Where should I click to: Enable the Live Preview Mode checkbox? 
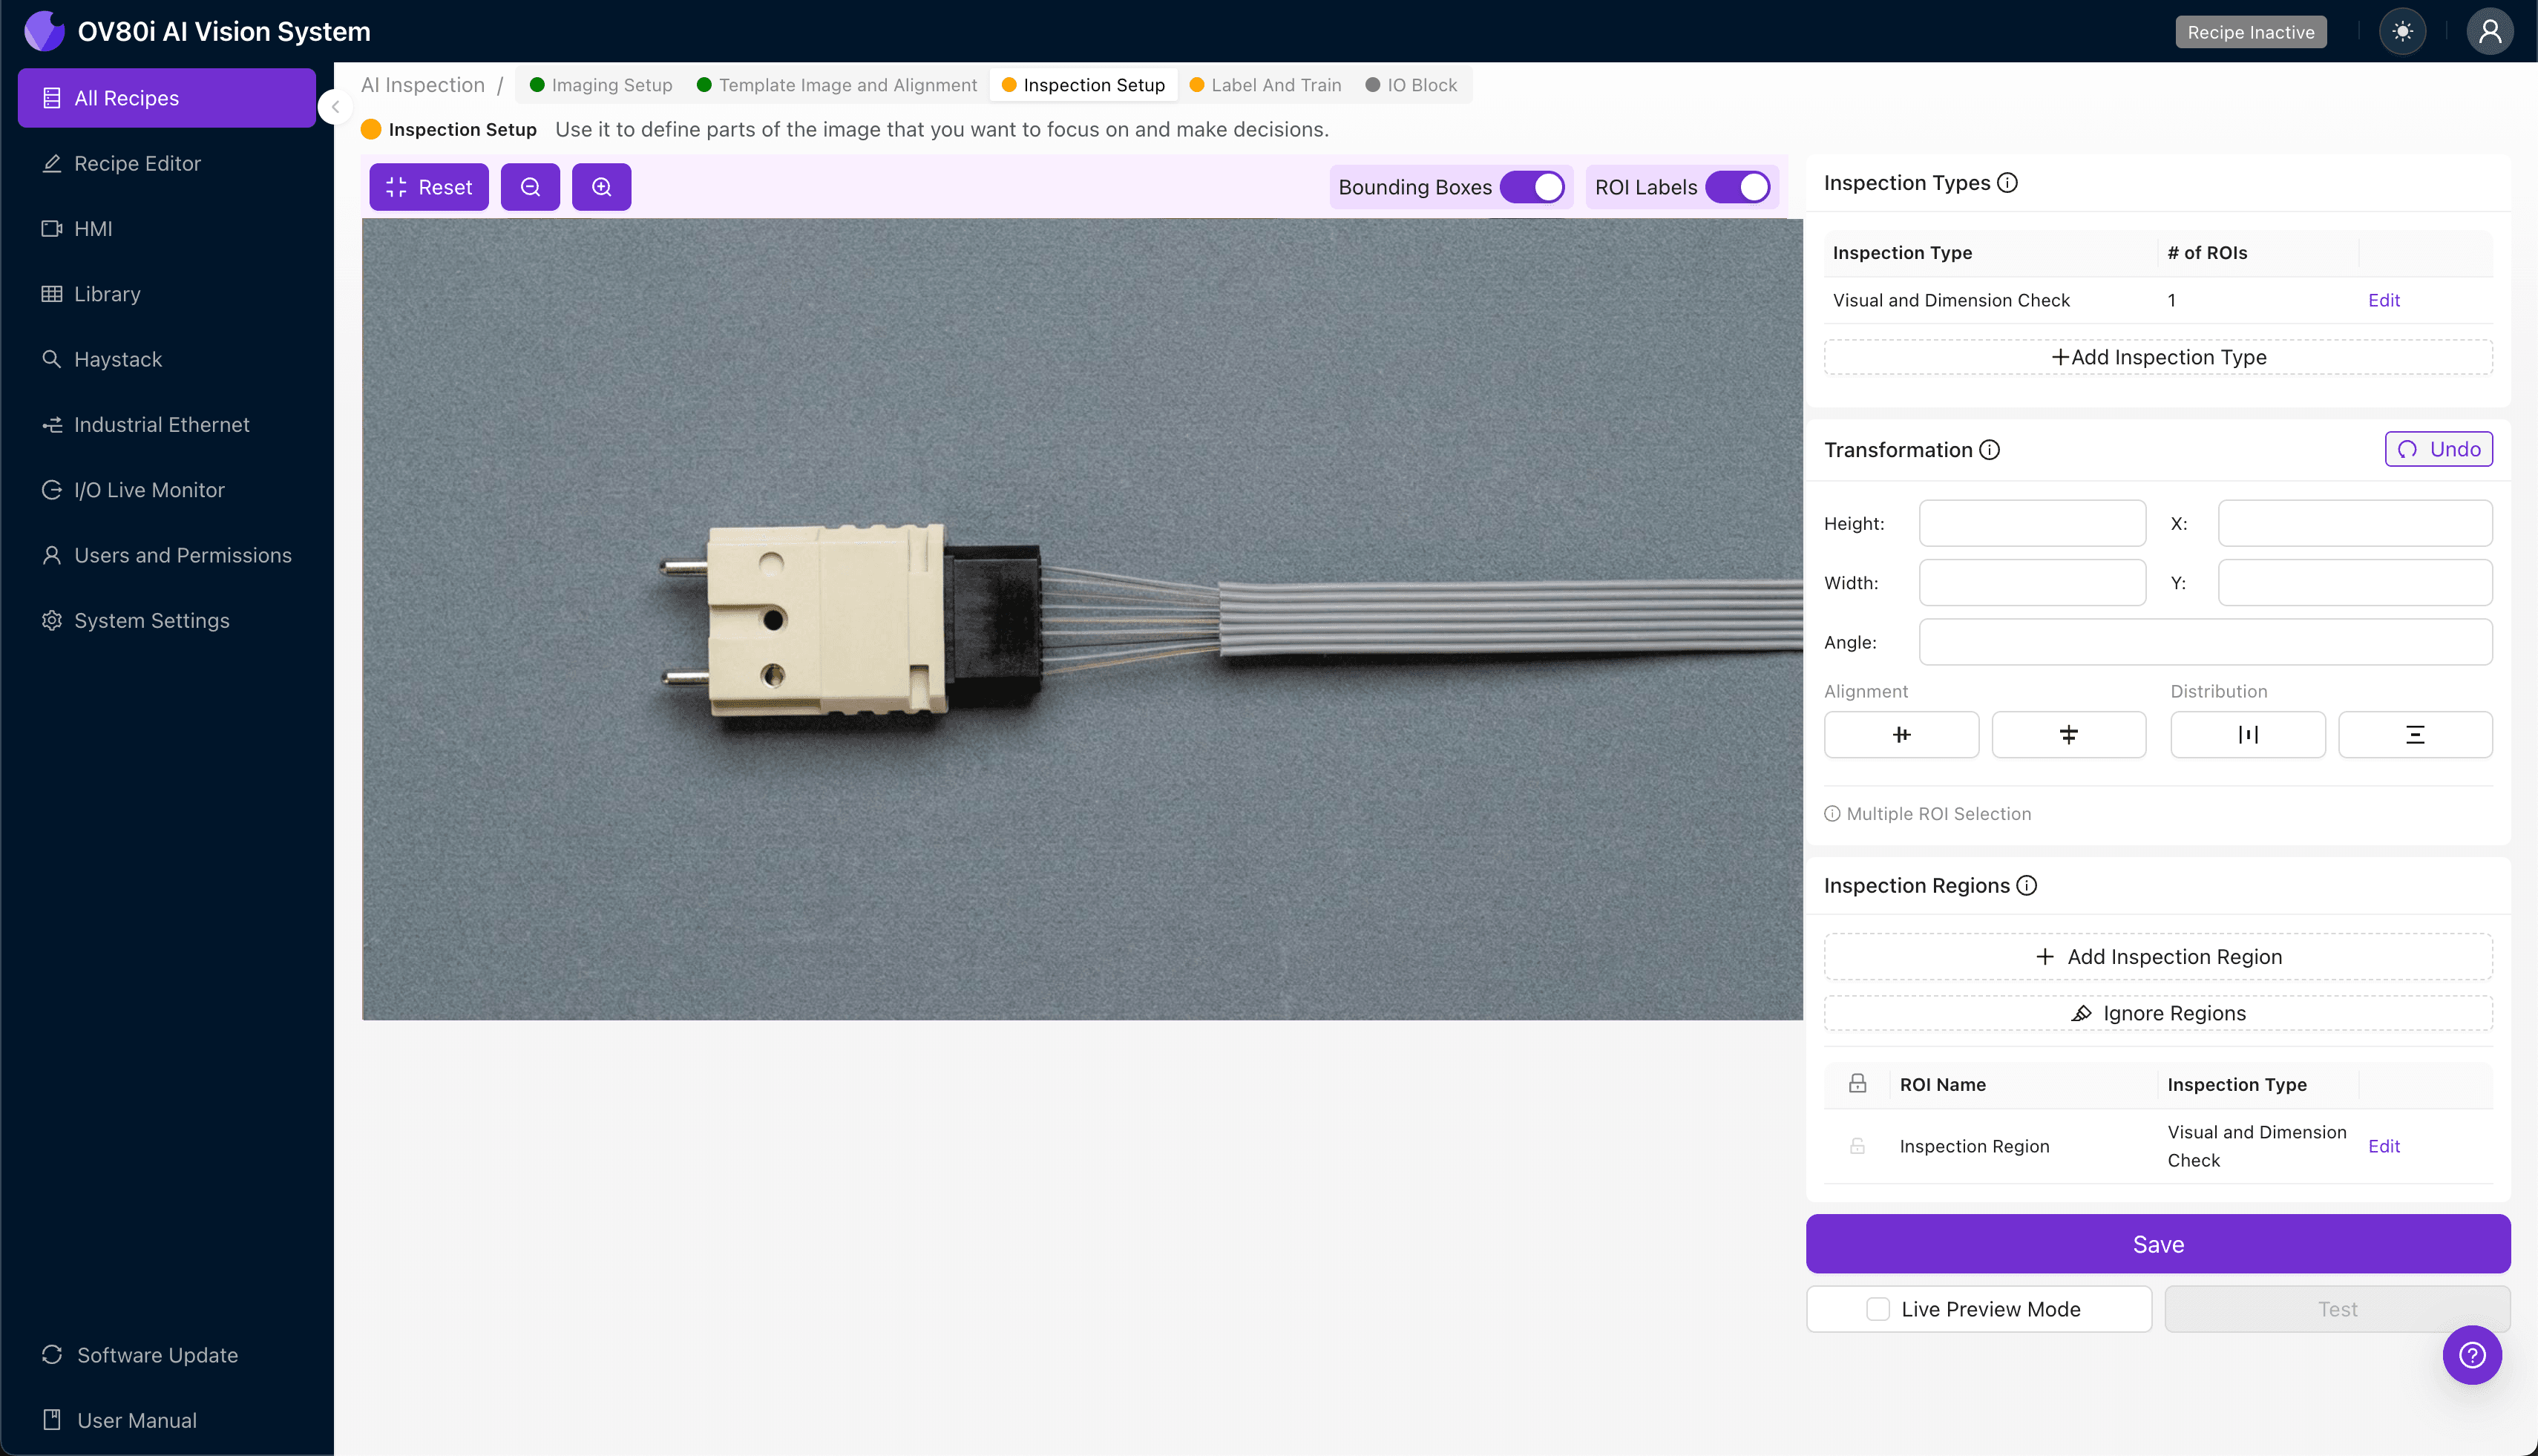[x=1878, y=1309]
